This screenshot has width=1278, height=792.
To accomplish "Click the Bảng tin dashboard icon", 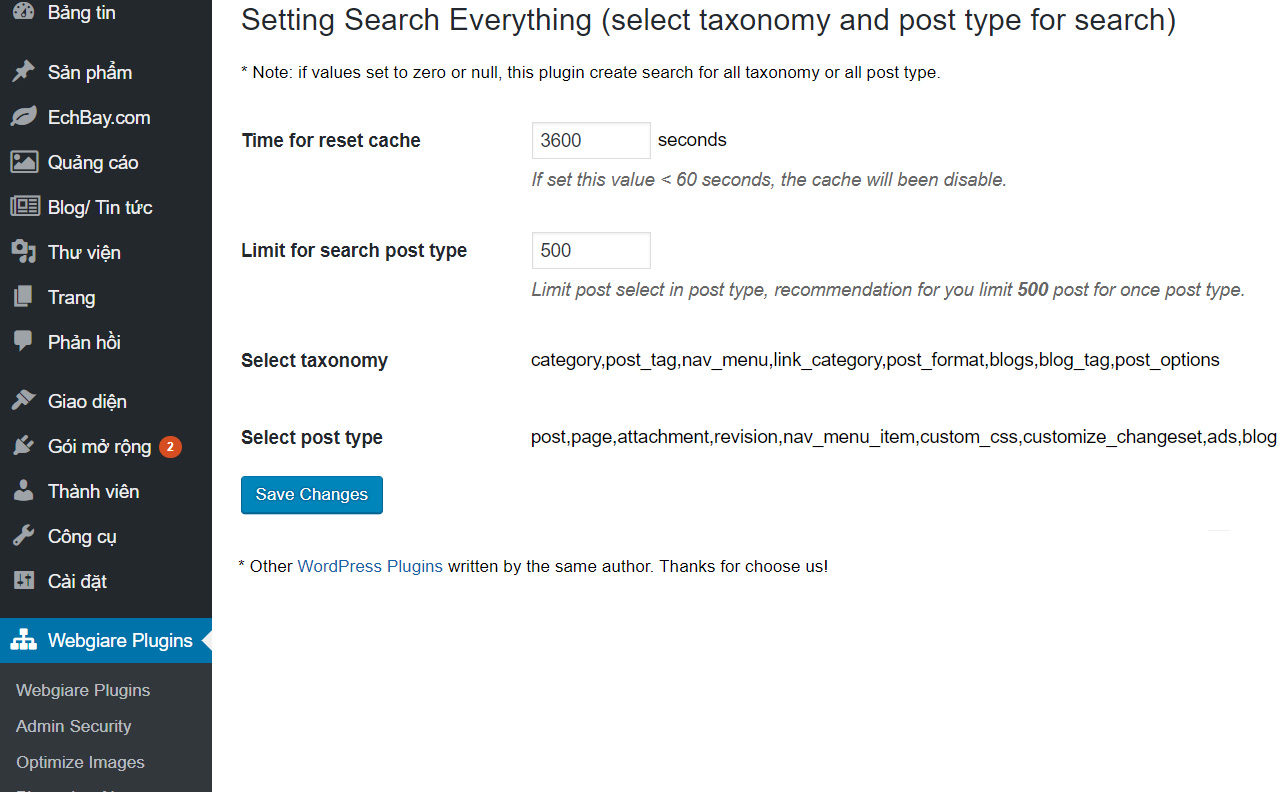I will tap(24, 12).
